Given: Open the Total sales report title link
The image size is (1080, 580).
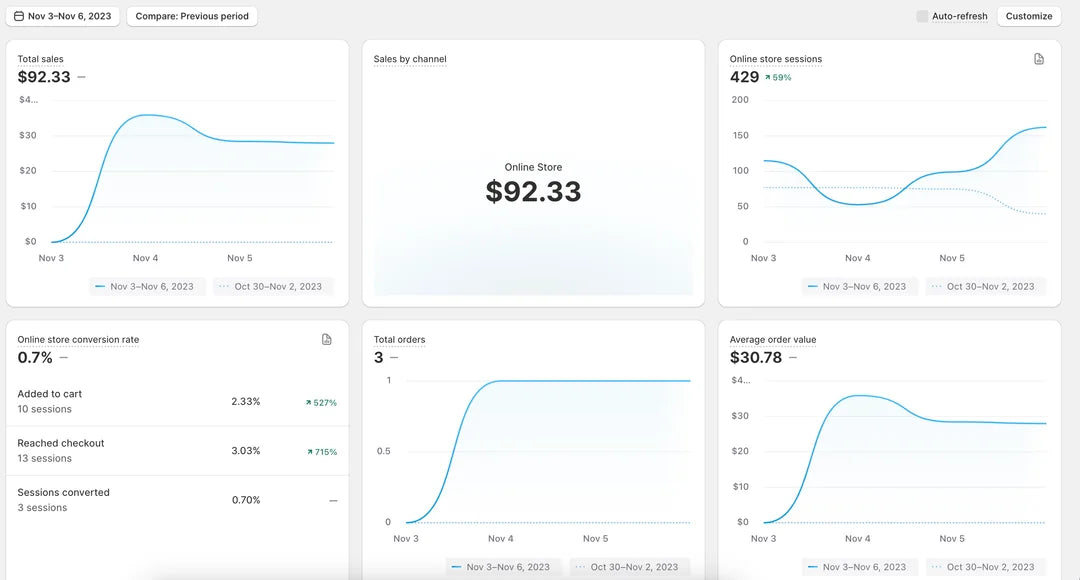Looking at the screenshot, I should tap(41, 59).
